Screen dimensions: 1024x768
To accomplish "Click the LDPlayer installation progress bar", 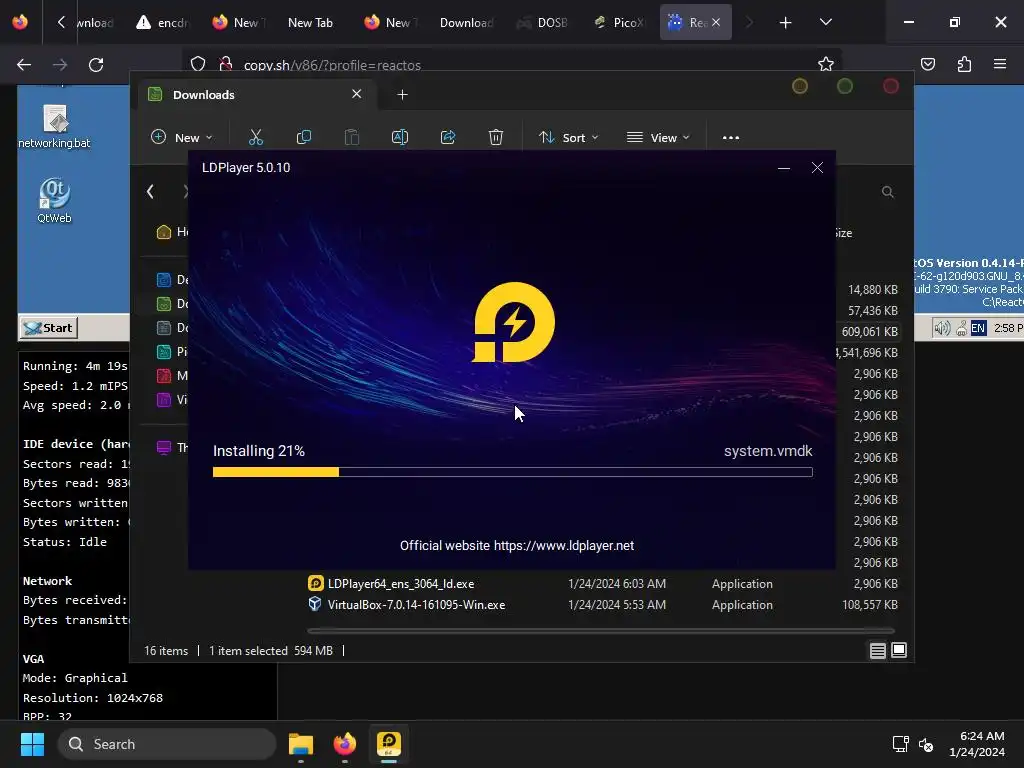I will point(513,472).
